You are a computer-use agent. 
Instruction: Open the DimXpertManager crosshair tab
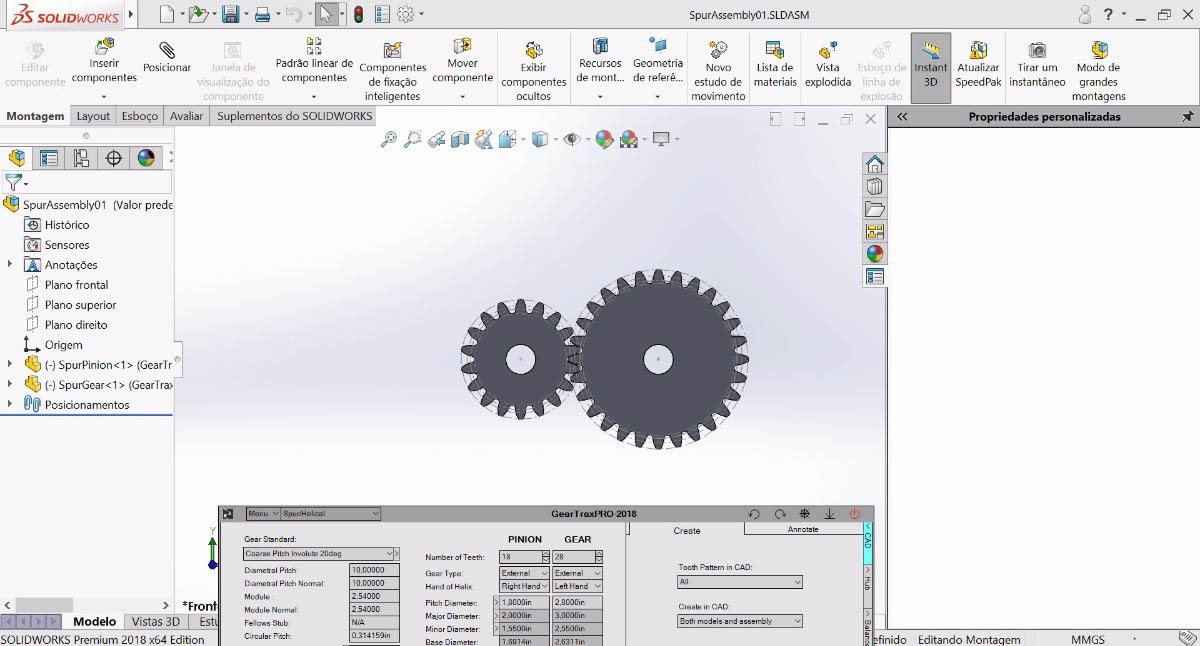tap(113, 158)
